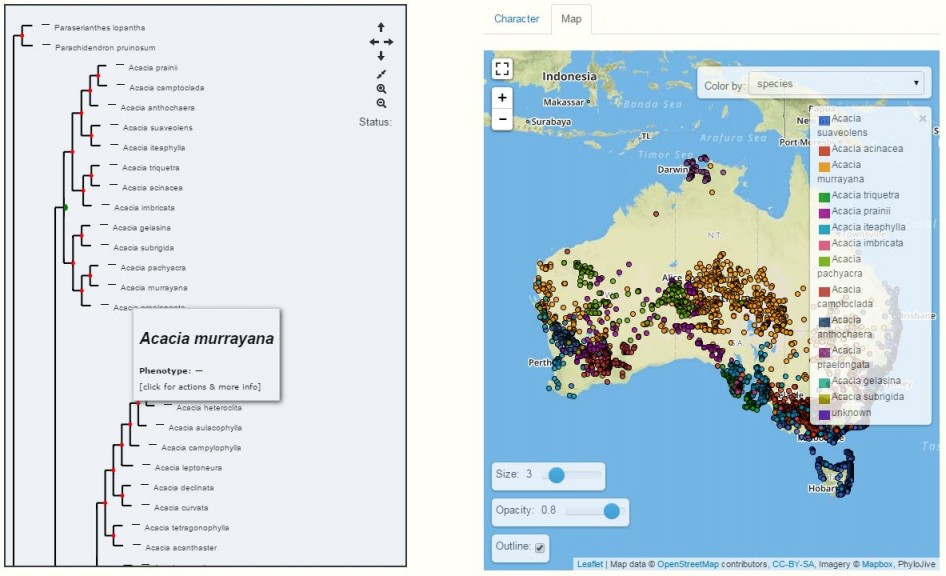Enter fullscreen map mode
The image size is (946, 576).
[x=502, y=68]
